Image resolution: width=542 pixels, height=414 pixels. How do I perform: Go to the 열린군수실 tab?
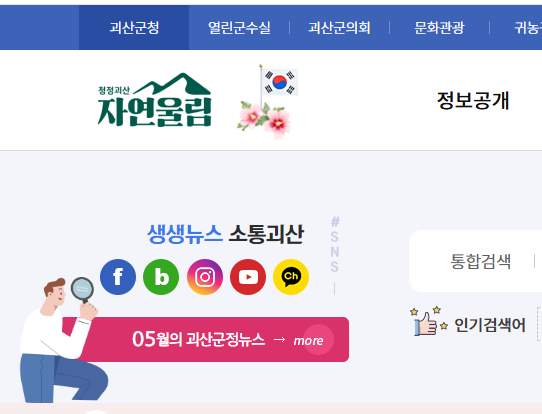coord(239,28)
